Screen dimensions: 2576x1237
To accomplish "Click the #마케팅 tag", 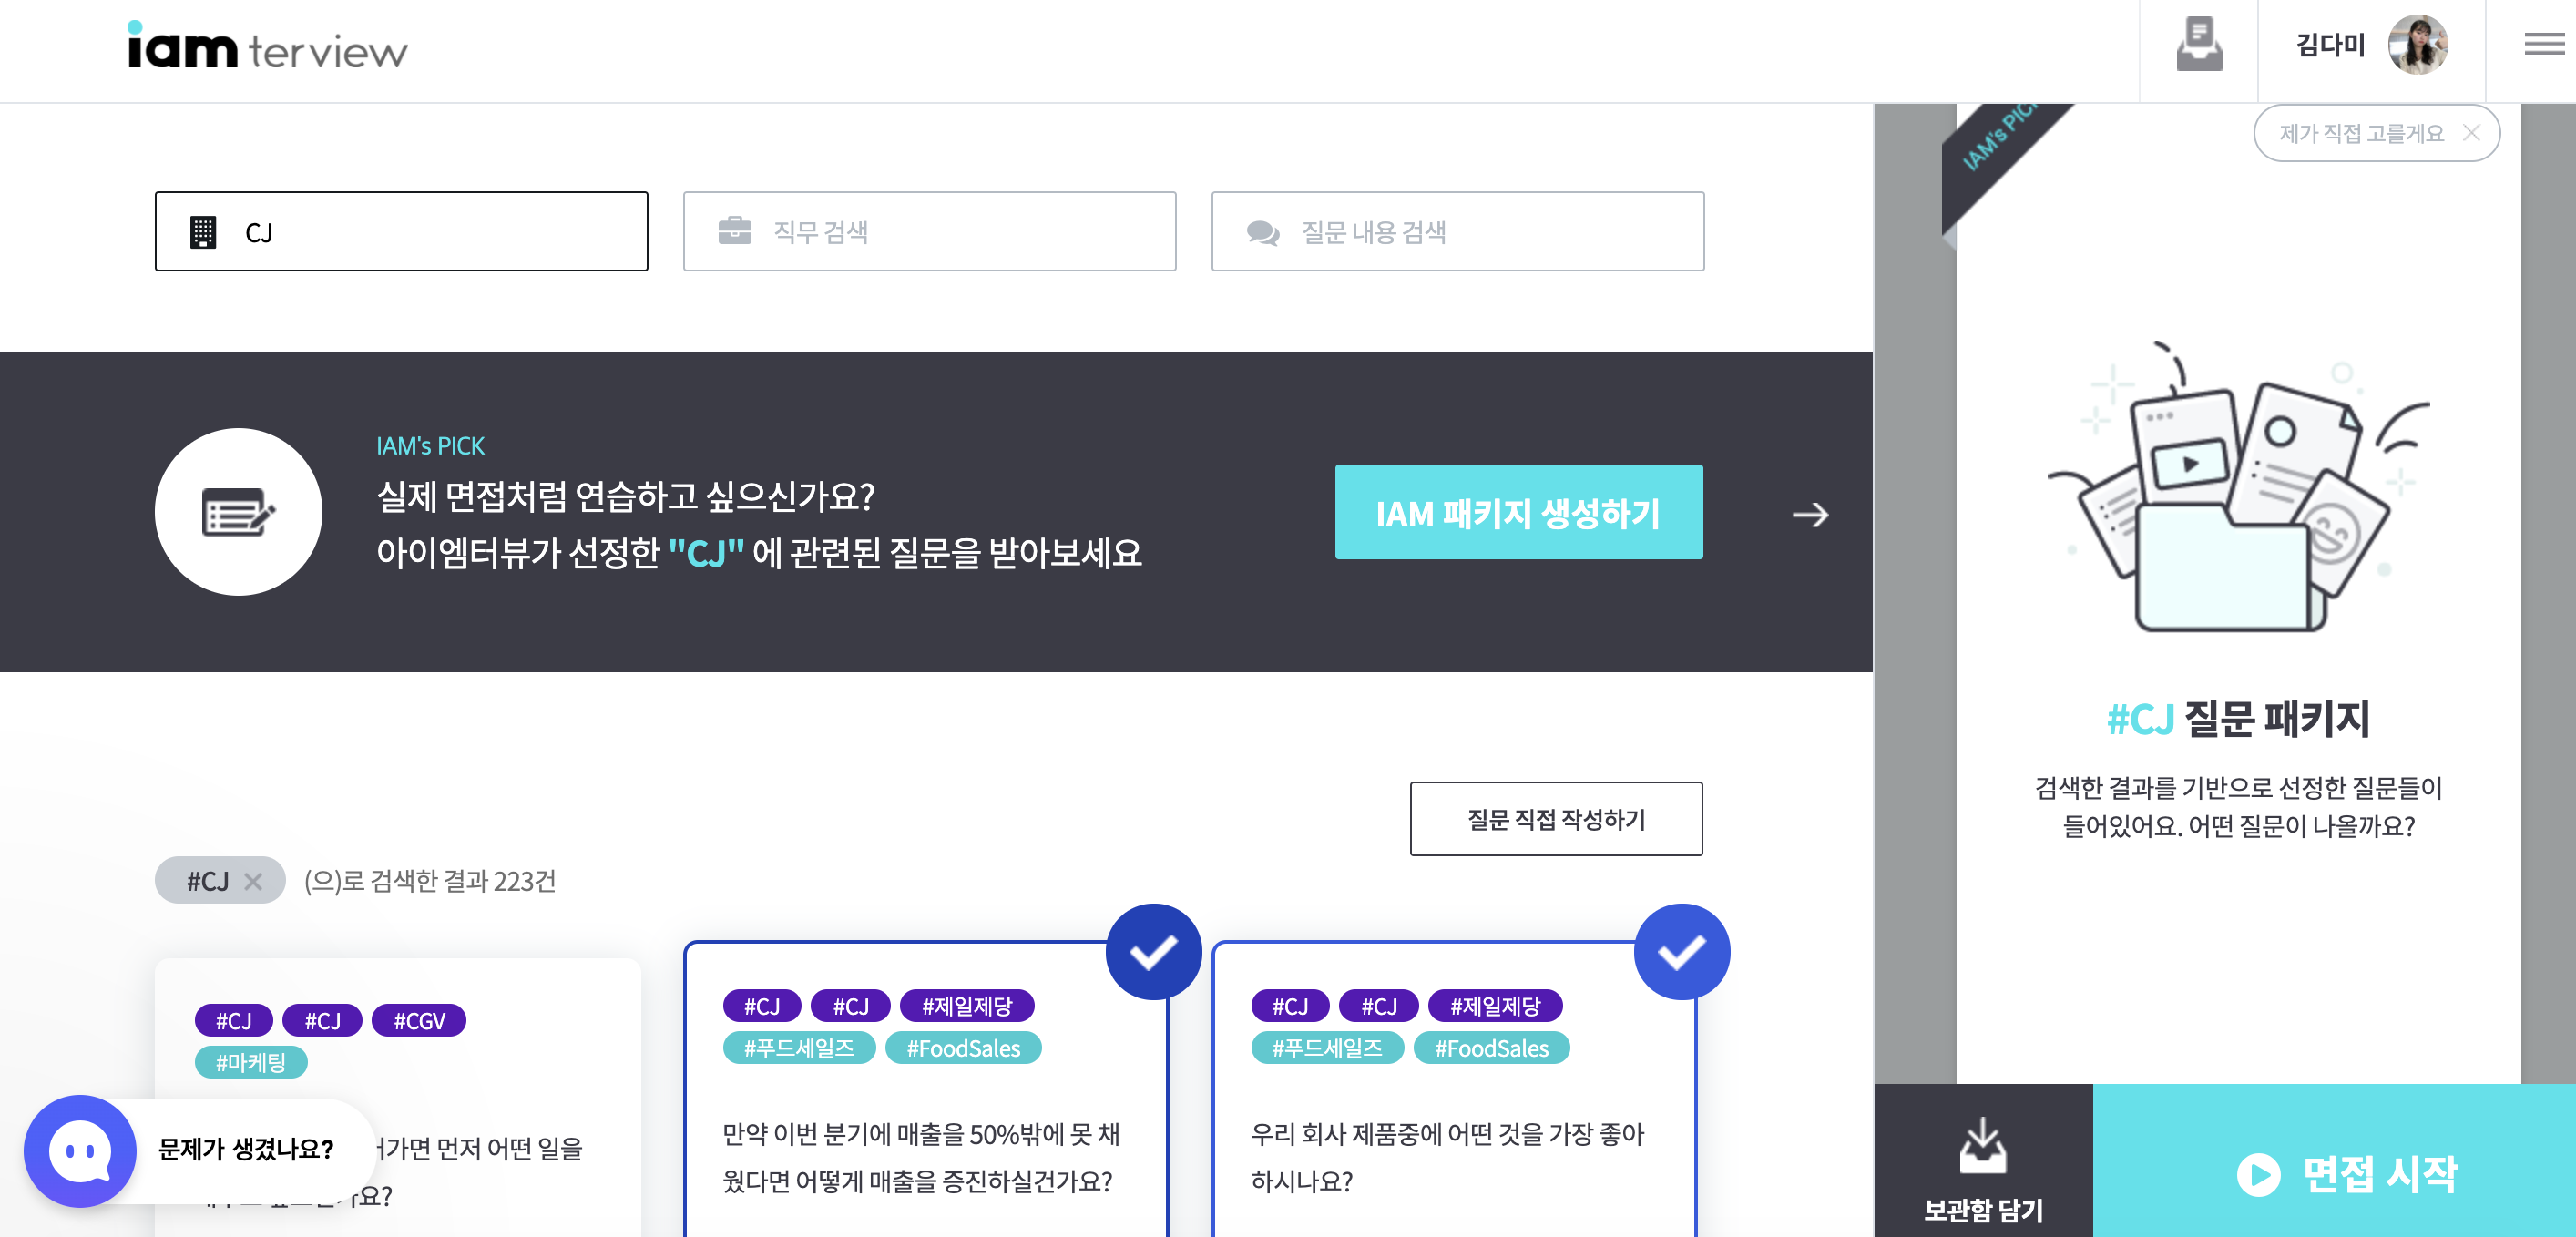I will coord(250,1062).
